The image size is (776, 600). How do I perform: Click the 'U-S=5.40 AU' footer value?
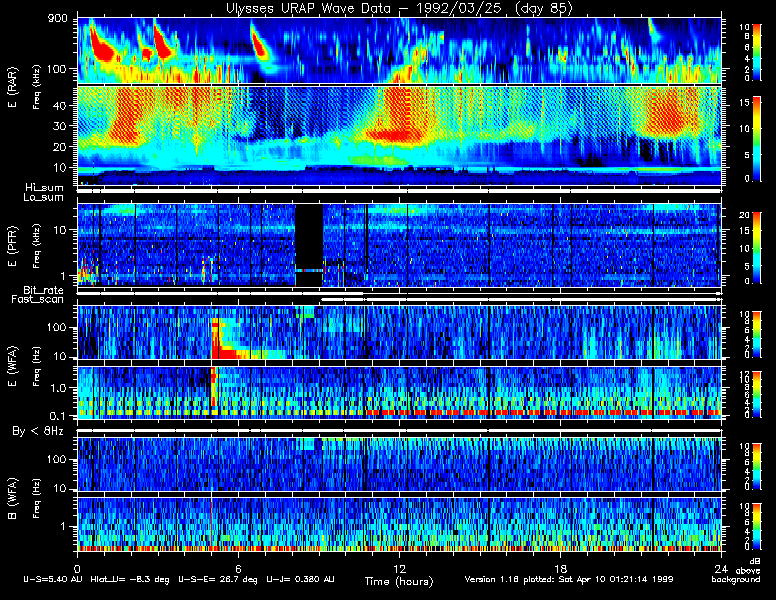click(x=52, y=579)
